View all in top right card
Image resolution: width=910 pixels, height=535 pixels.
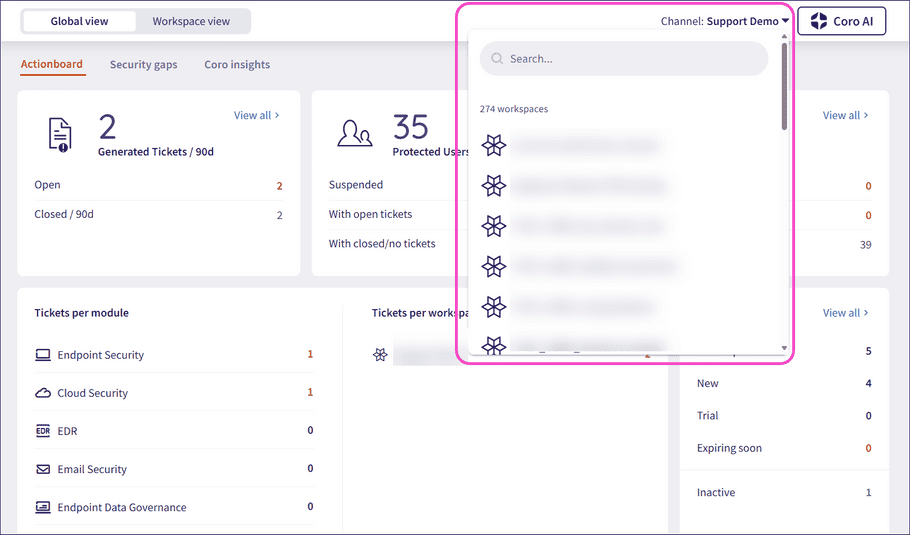[845, 115]
